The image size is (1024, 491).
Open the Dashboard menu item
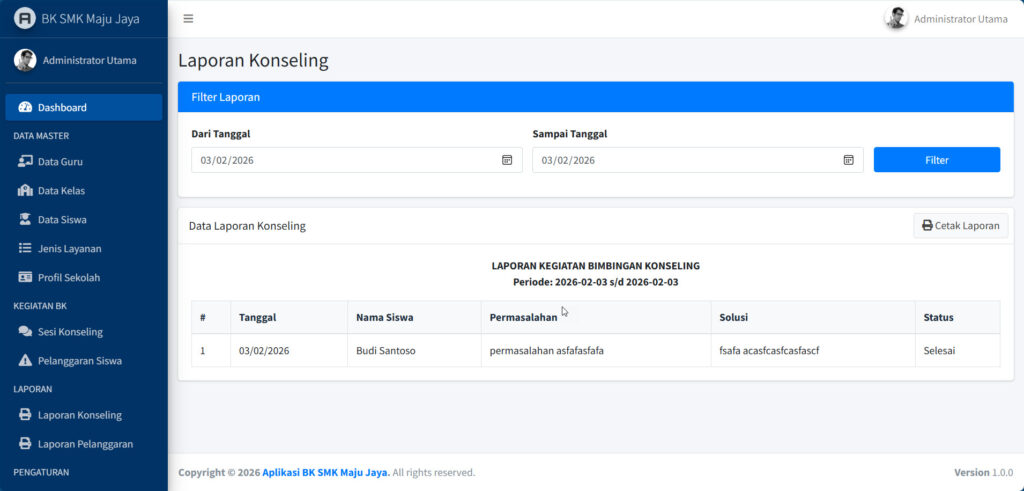click(84, 107)
